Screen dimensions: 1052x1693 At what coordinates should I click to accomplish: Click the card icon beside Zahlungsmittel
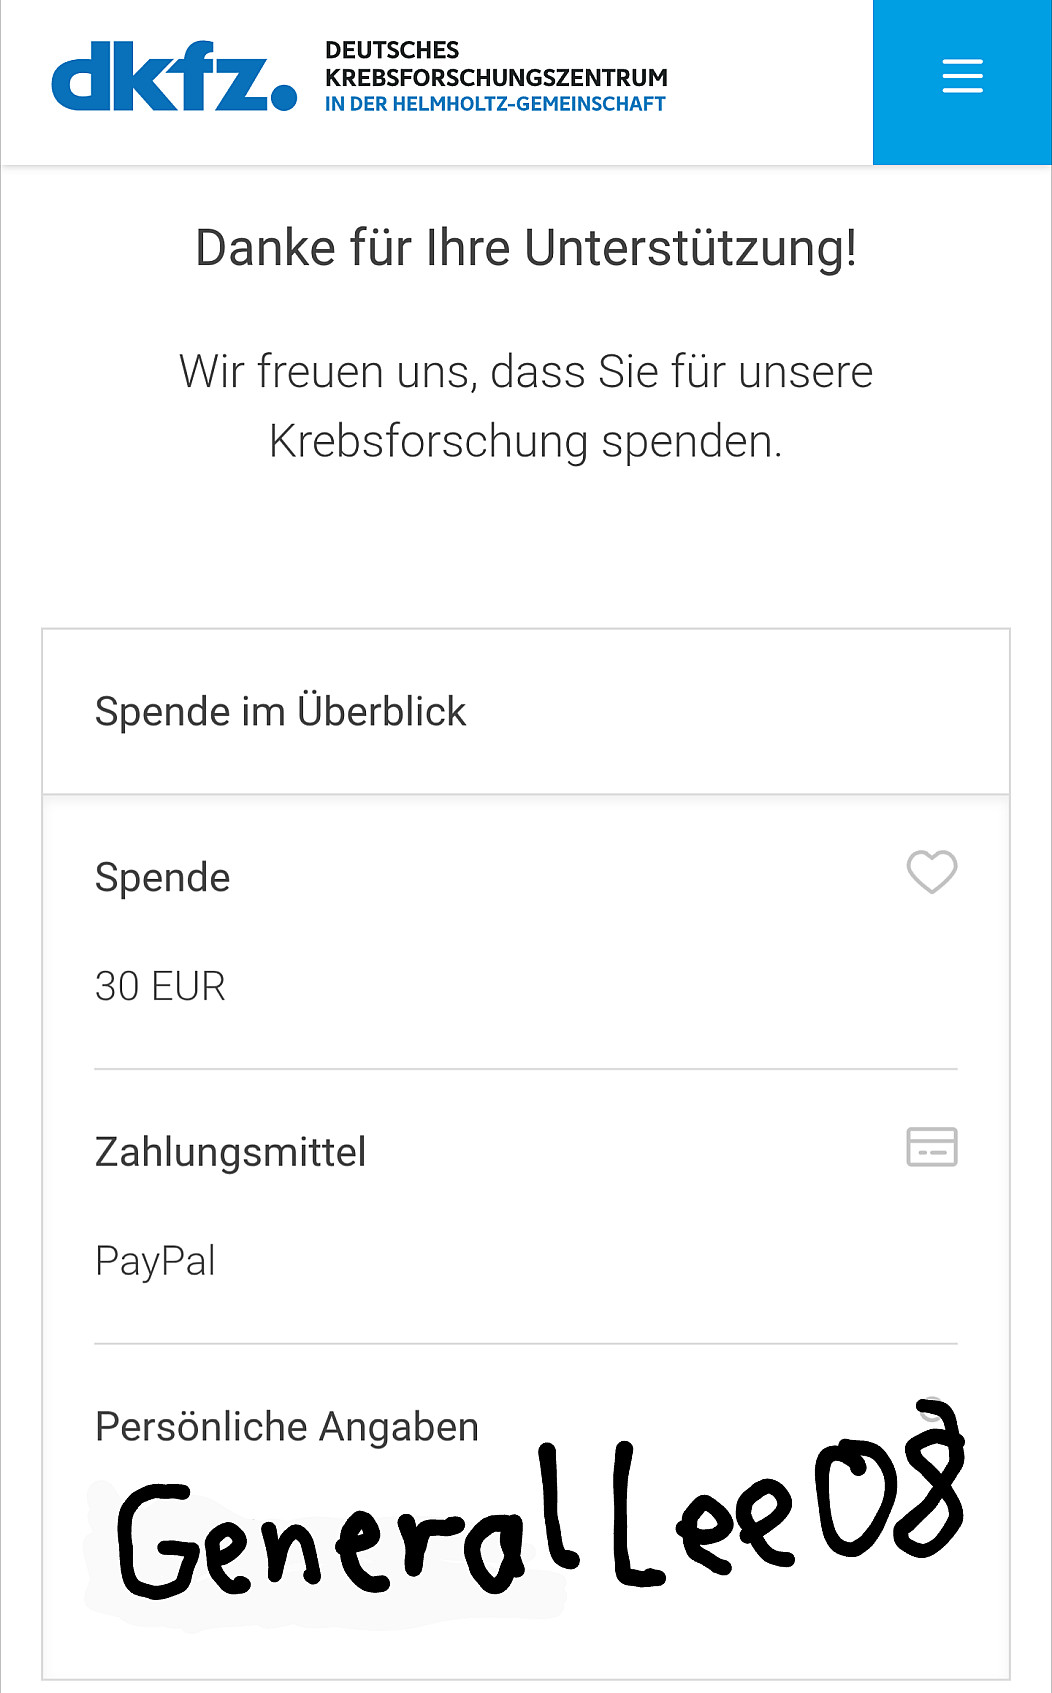(x=931, y=1147)
